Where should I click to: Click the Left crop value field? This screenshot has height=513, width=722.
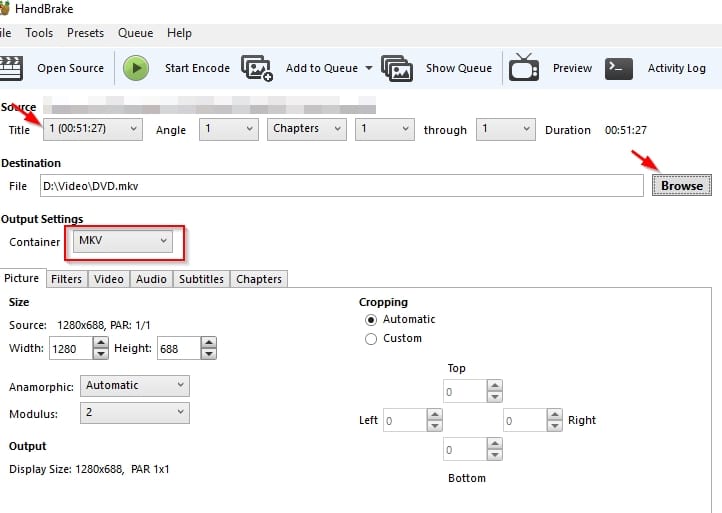[405, 420]
